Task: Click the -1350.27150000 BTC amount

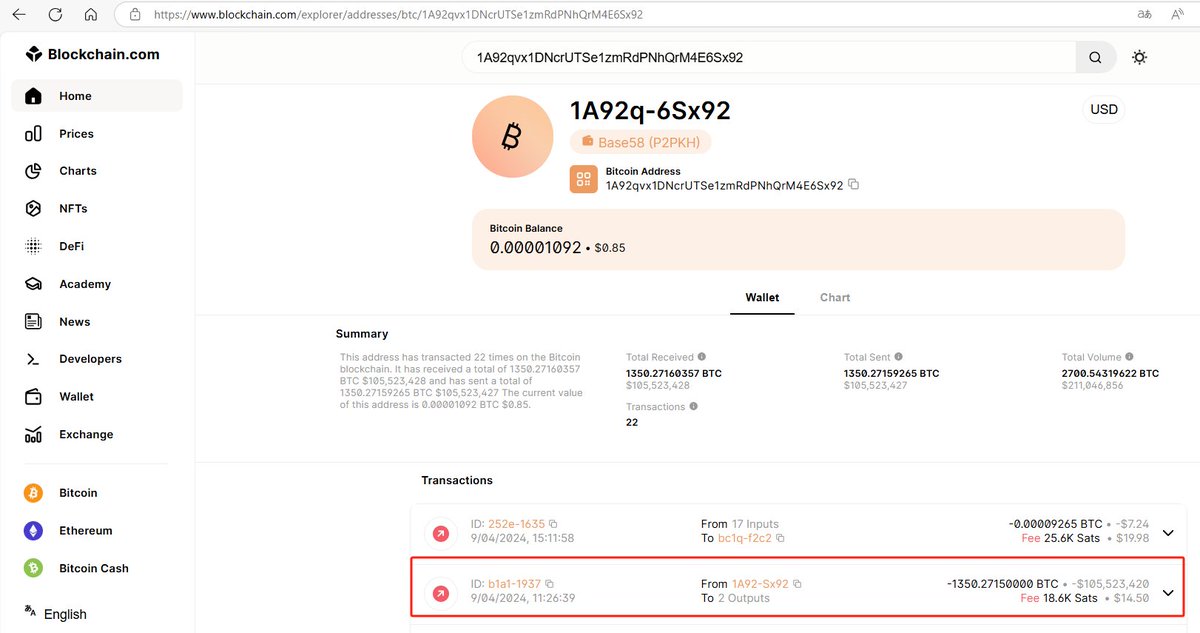Action: tap(1002, 584)
